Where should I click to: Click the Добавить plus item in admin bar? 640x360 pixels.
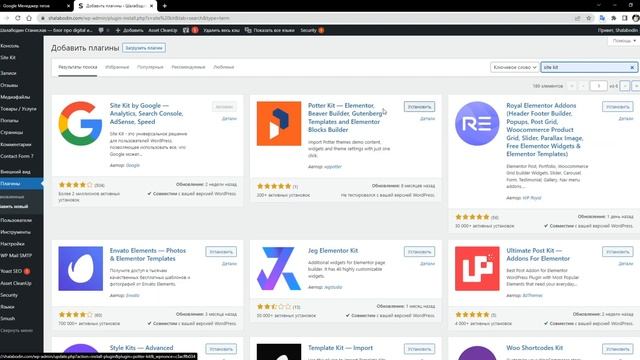[x=129, y=30]
